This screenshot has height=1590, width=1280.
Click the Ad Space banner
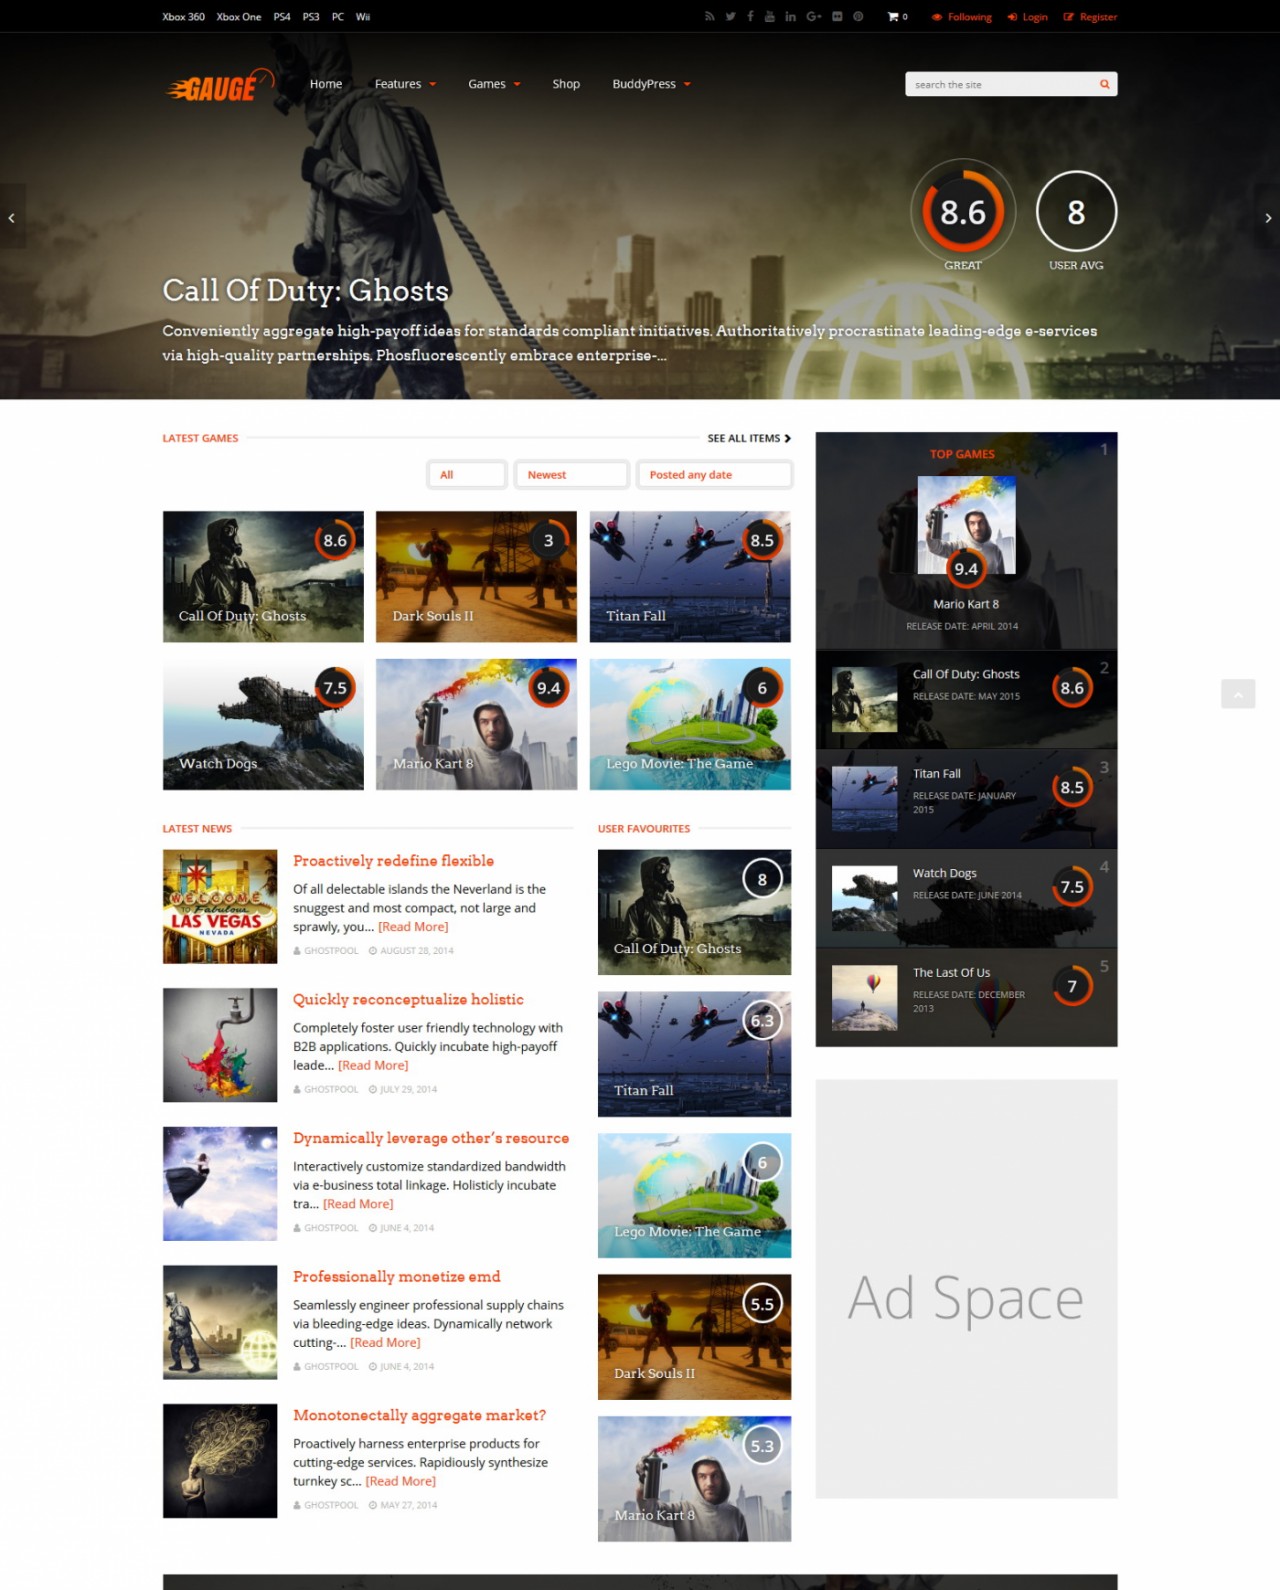[x=966, y=1289]
